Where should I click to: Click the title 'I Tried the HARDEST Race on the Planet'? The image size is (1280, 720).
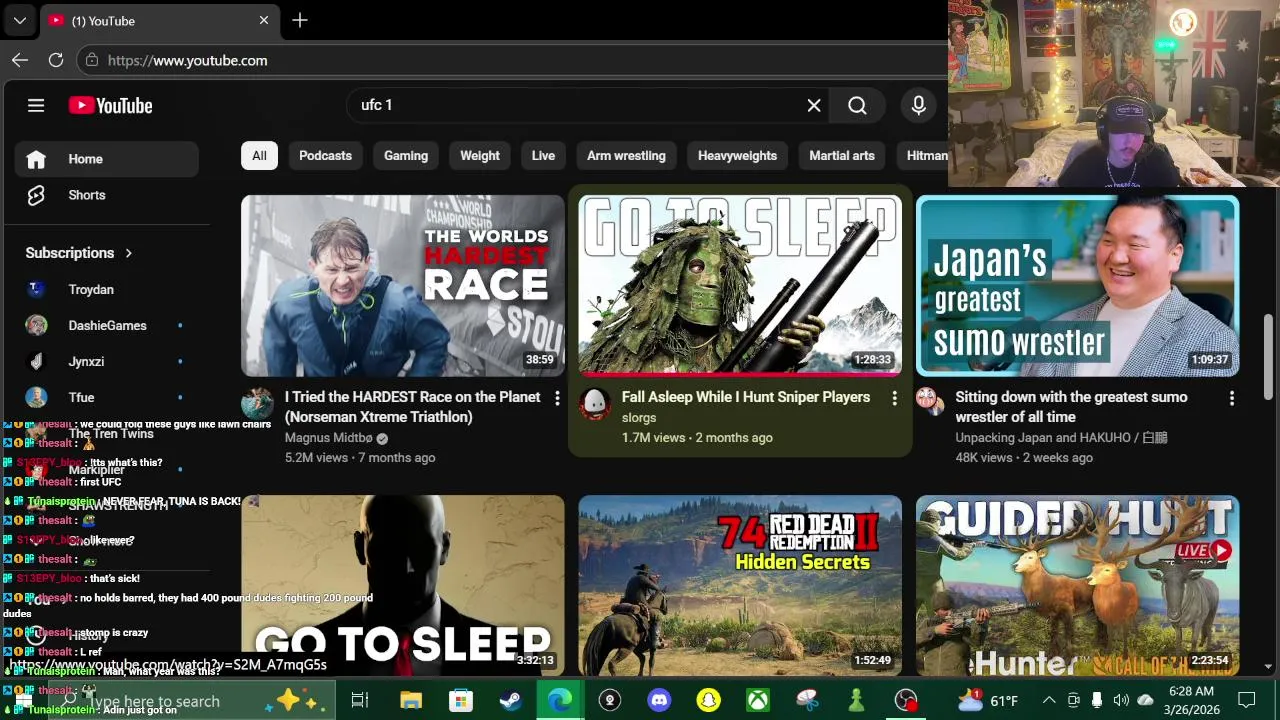(412, 407)
